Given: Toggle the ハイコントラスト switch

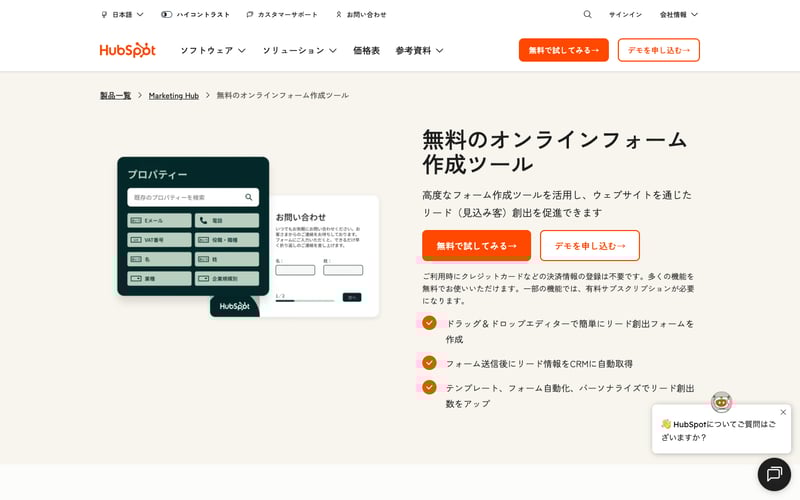Looking at the screenshot, I should coord(166,15).
